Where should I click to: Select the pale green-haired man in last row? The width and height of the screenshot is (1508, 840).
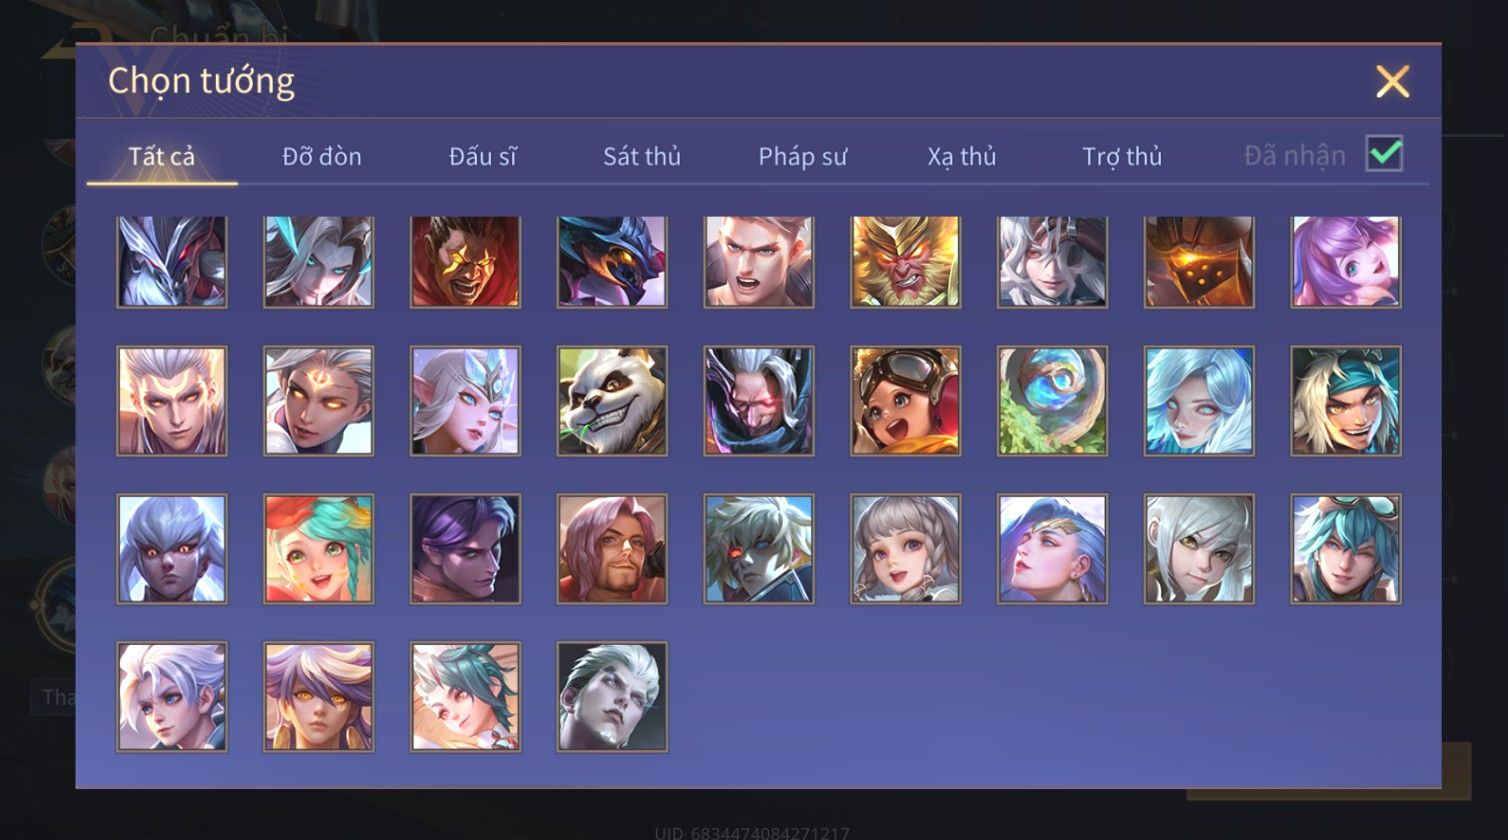point(612,697)
